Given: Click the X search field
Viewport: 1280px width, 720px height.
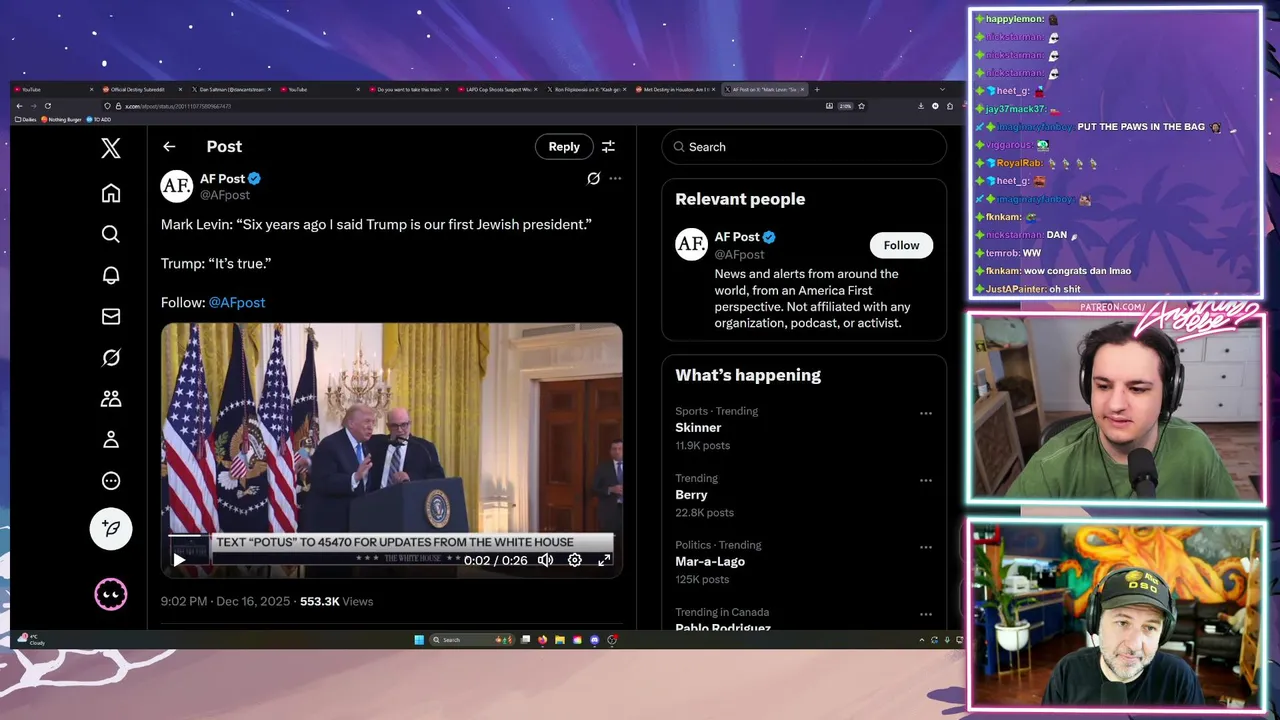Looking at the screenshot, I should click(804, 147).
